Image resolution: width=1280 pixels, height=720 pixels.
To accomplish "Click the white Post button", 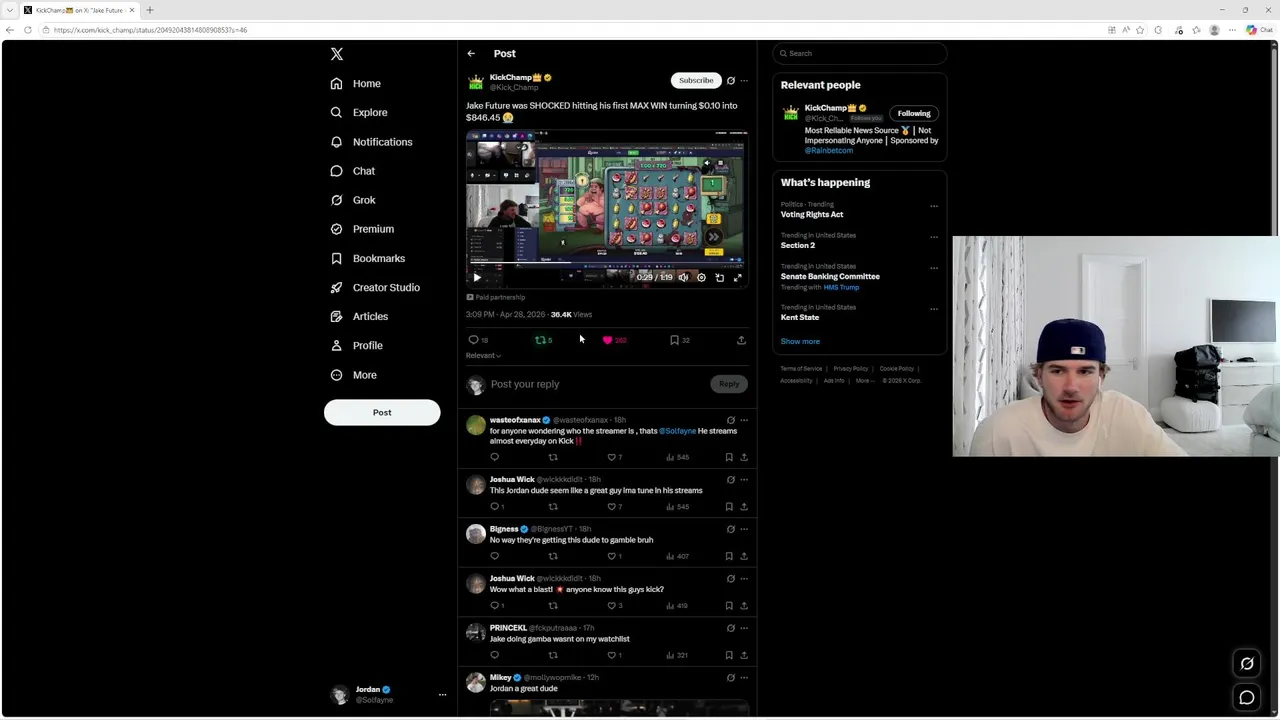I will point(382,412).
